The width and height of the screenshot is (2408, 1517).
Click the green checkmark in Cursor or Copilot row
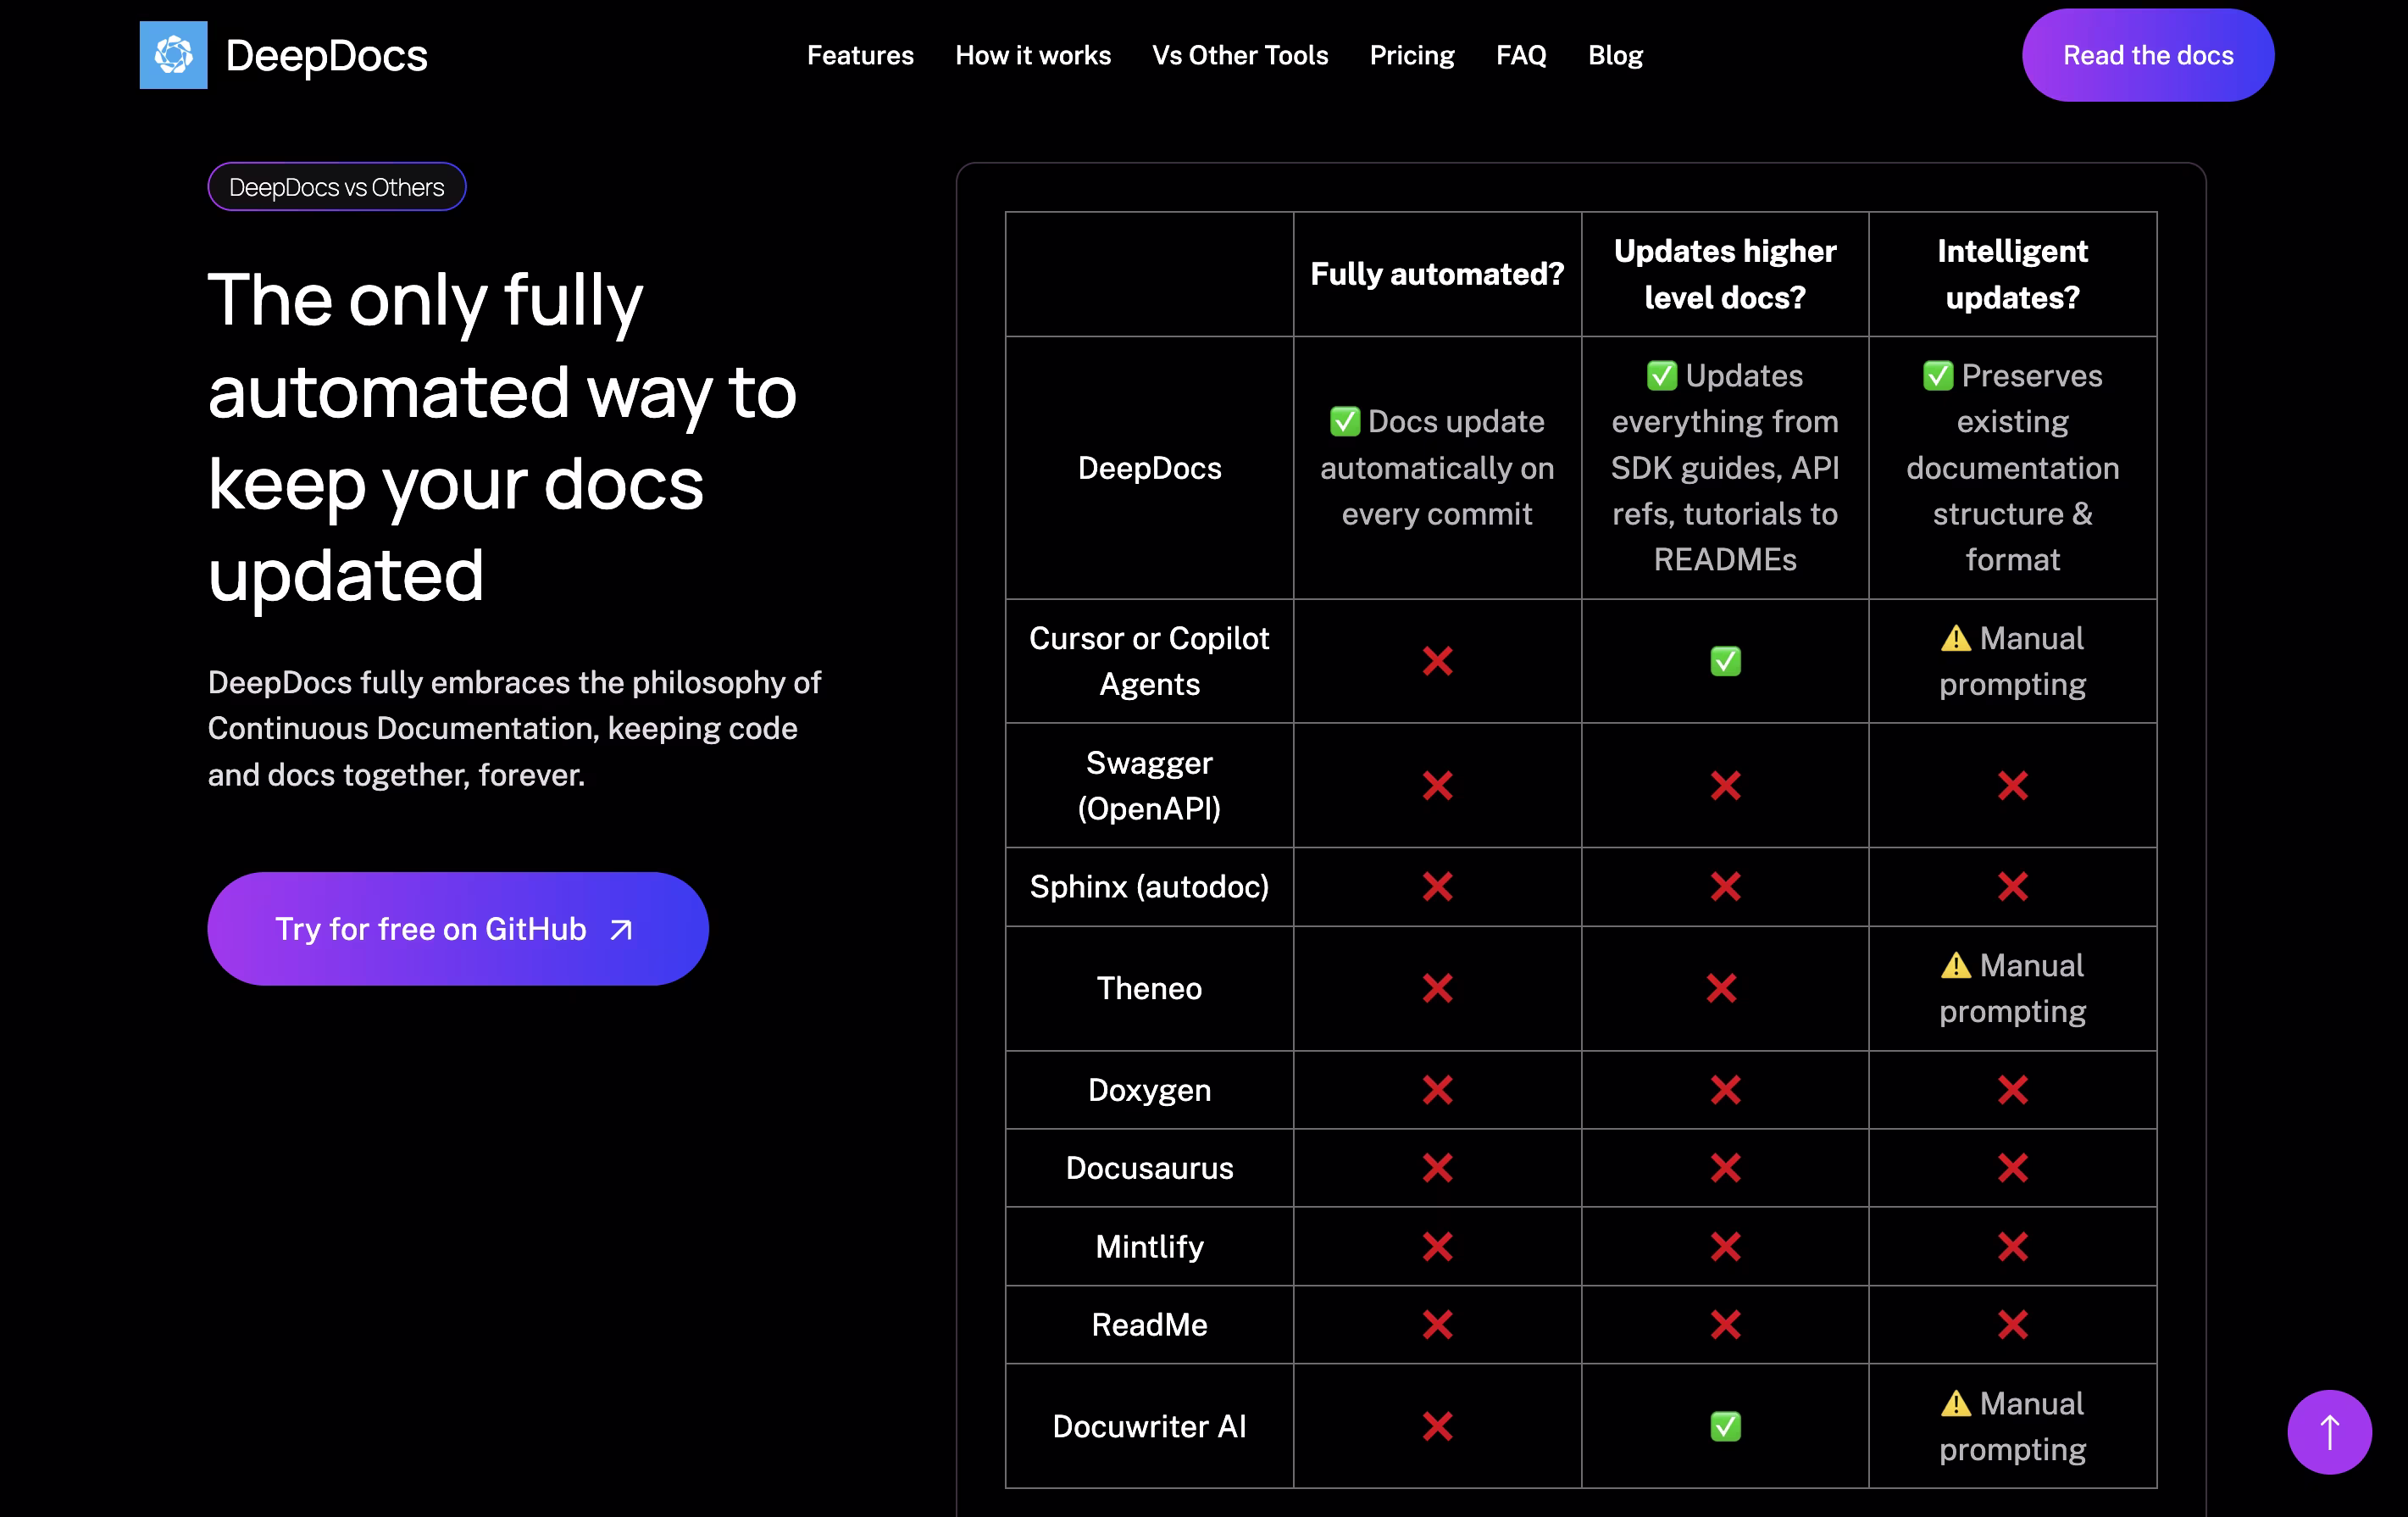(1724, 660)
